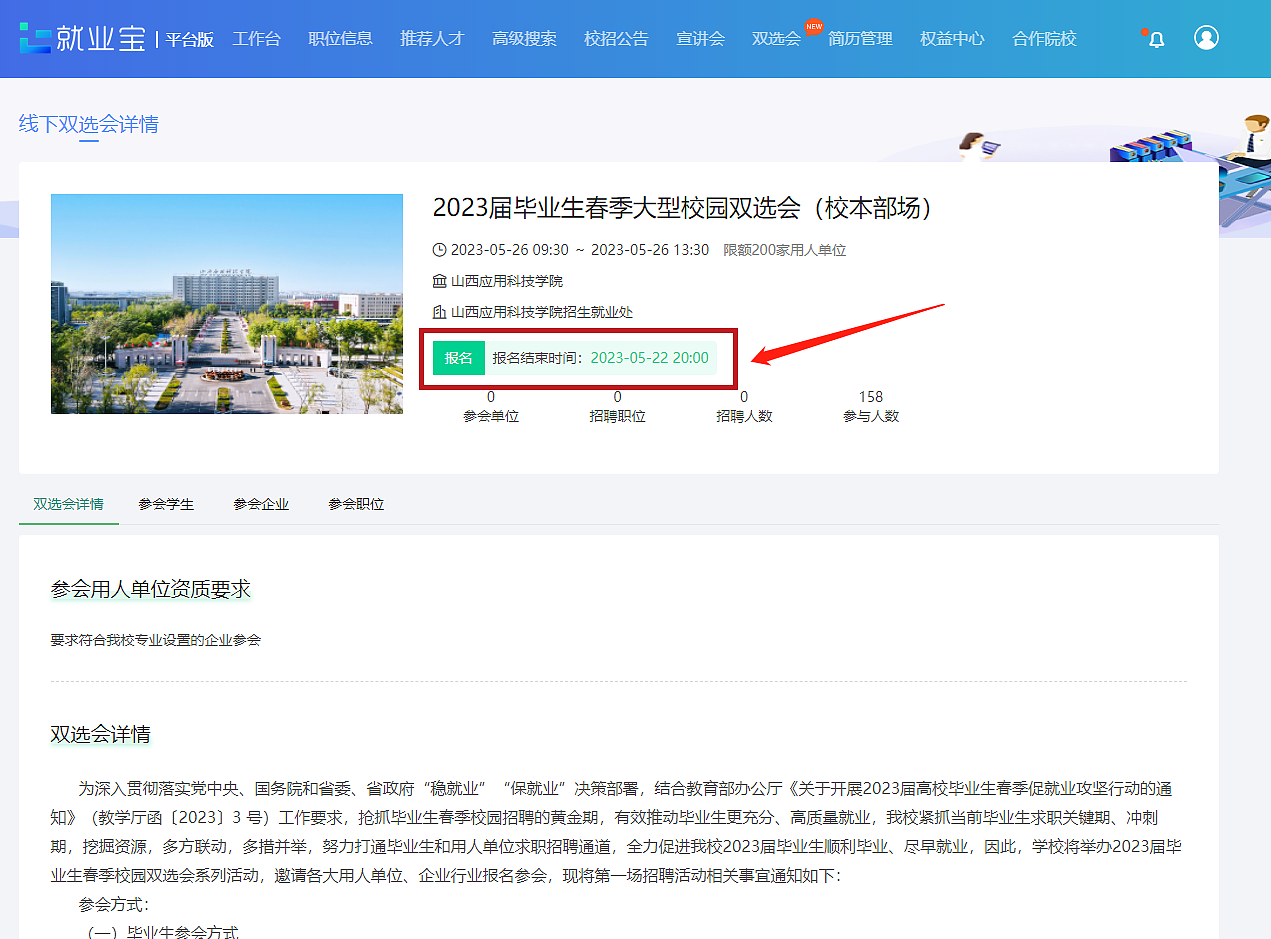Click 限额200家用人单位 text
The image size is (1271, 939).
785,250
